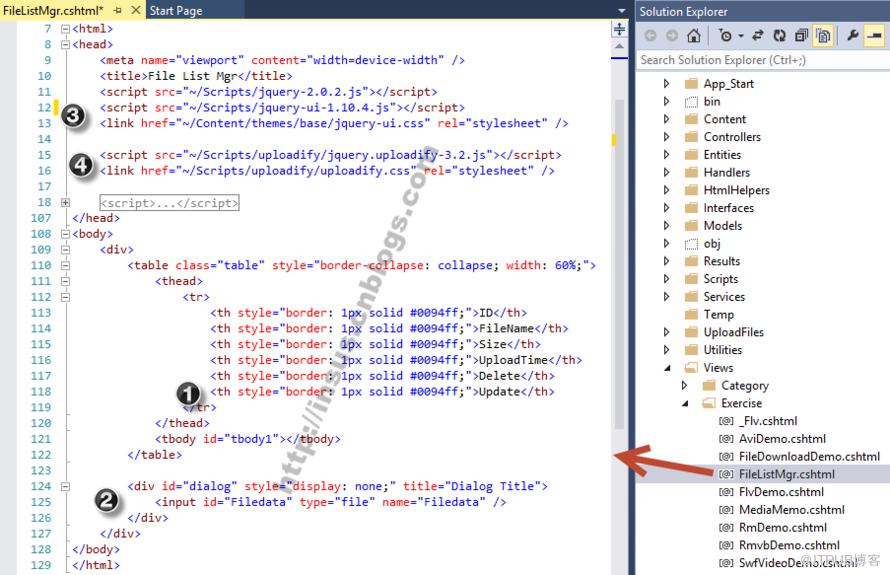890x575 pixels.
Task: Collapse the <html> outlining region on line 7
Action: pos(65,29)
